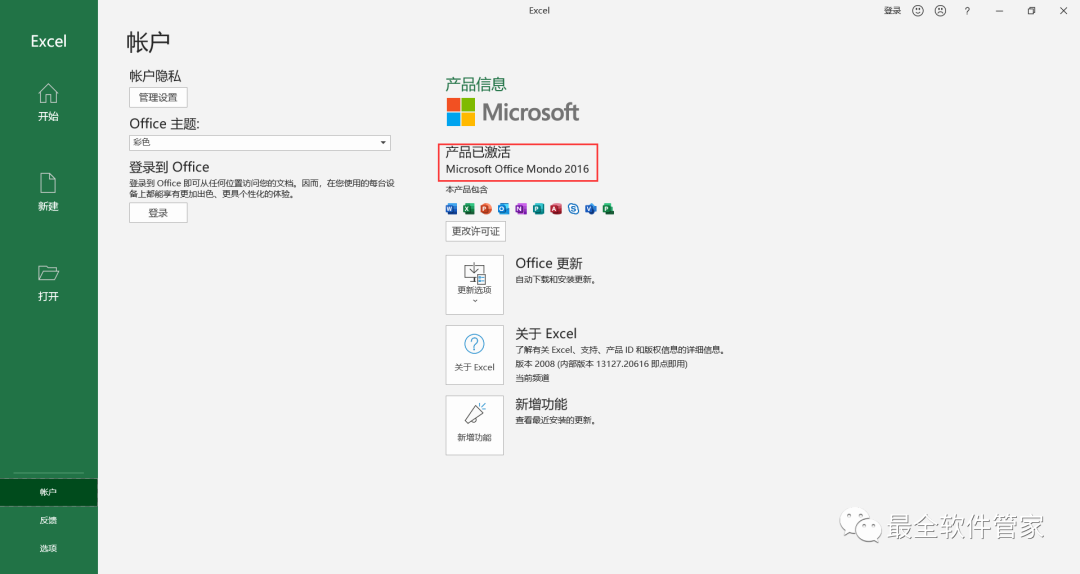Screen dimensions: 1080x574
Task: Open help with the question mark icon
Action: pos(967,10)
